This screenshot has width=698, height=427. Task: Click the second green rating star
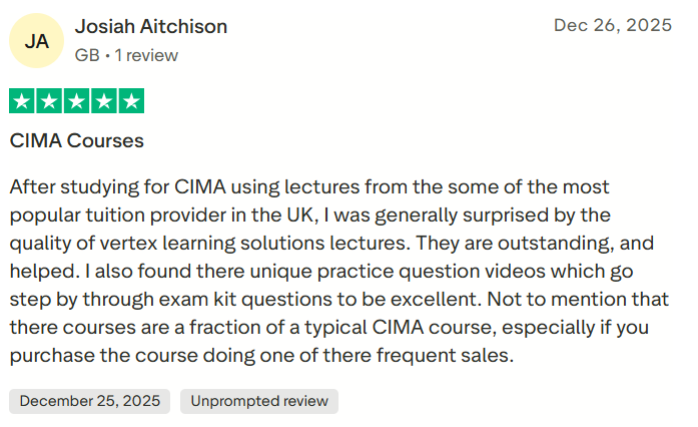[48, 101]
